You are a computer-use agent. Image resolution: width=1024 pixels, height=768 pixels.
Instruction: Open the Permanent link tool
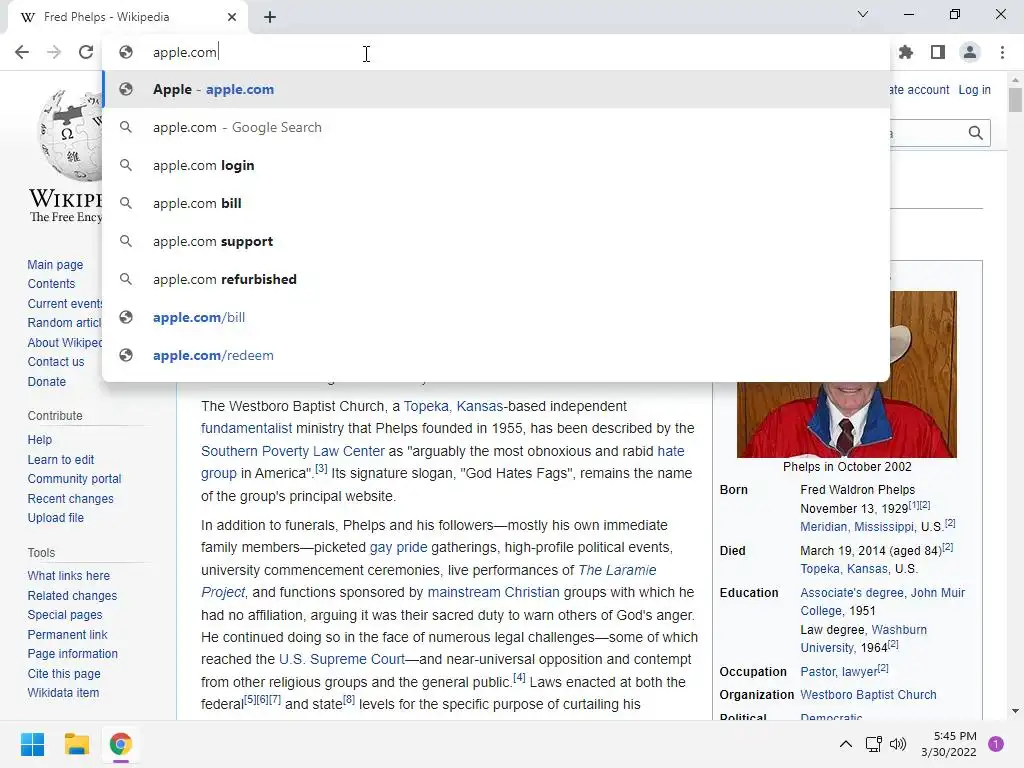coord(67,634)
